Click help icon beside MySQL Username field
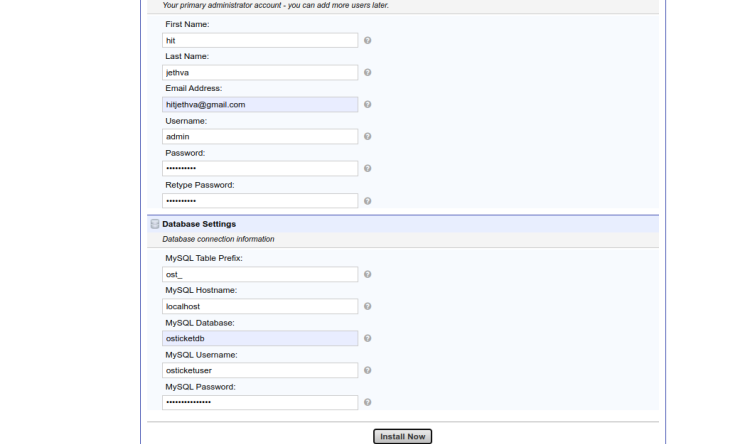 (x=368, y=371)
